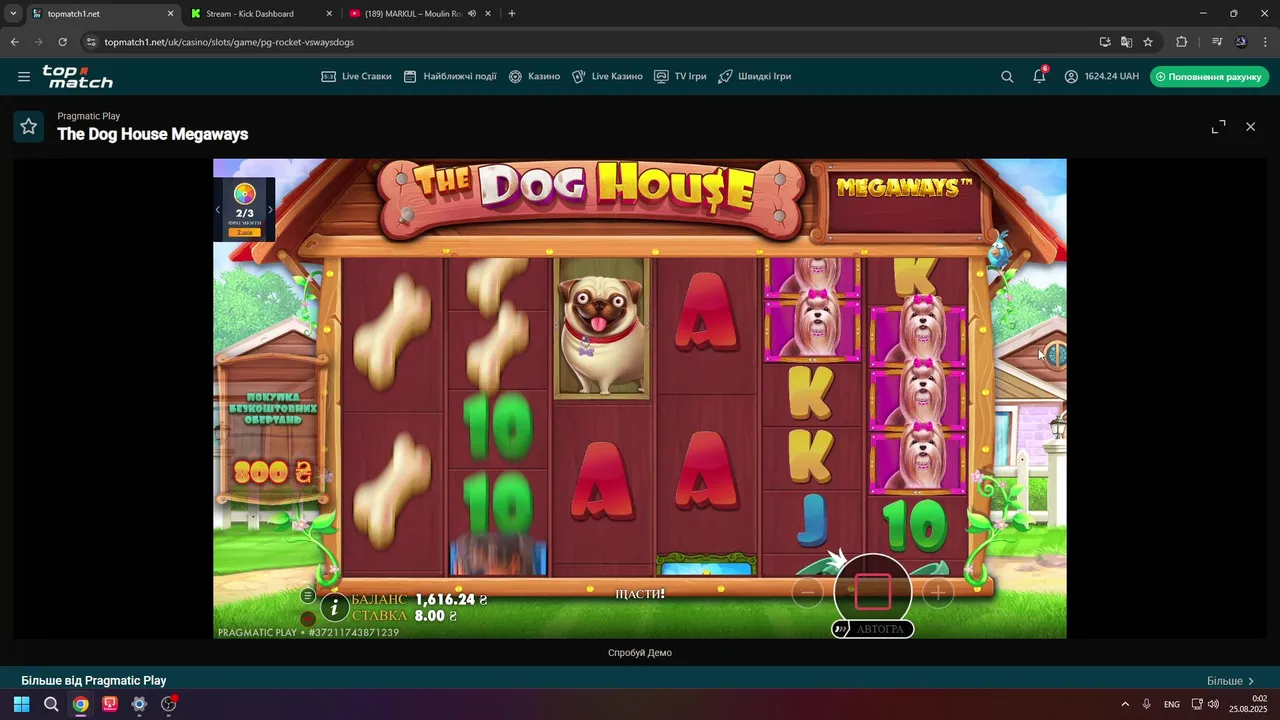Open user account profile icon
Screen dimensions: 1280x720
pyautogui.click(x=1071, y=76)
